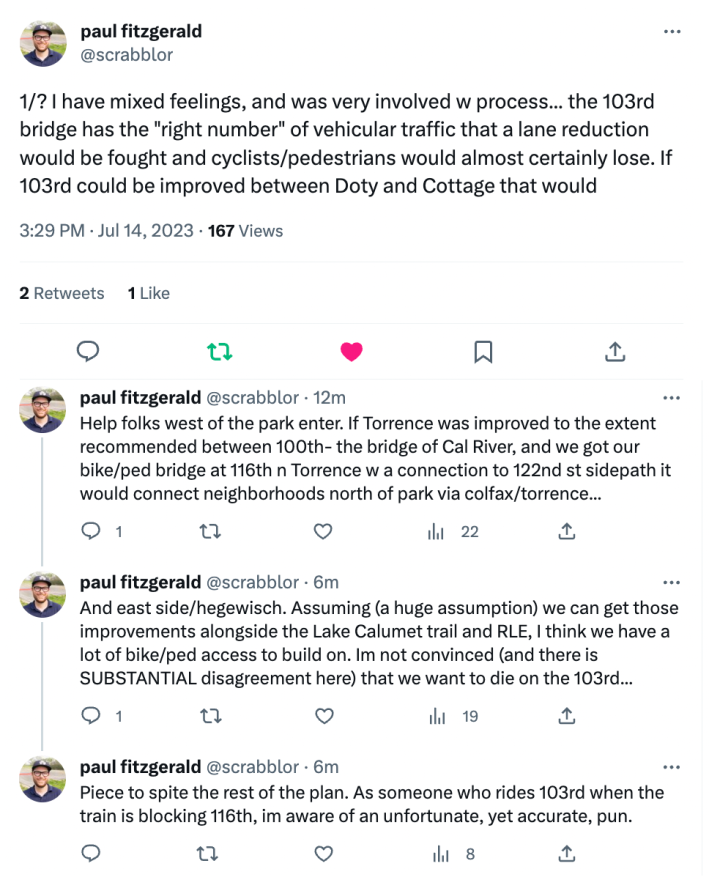The image size is (709, 880).
Task: Unlike the main tweet via heart
Action: [x=351, y=351]
